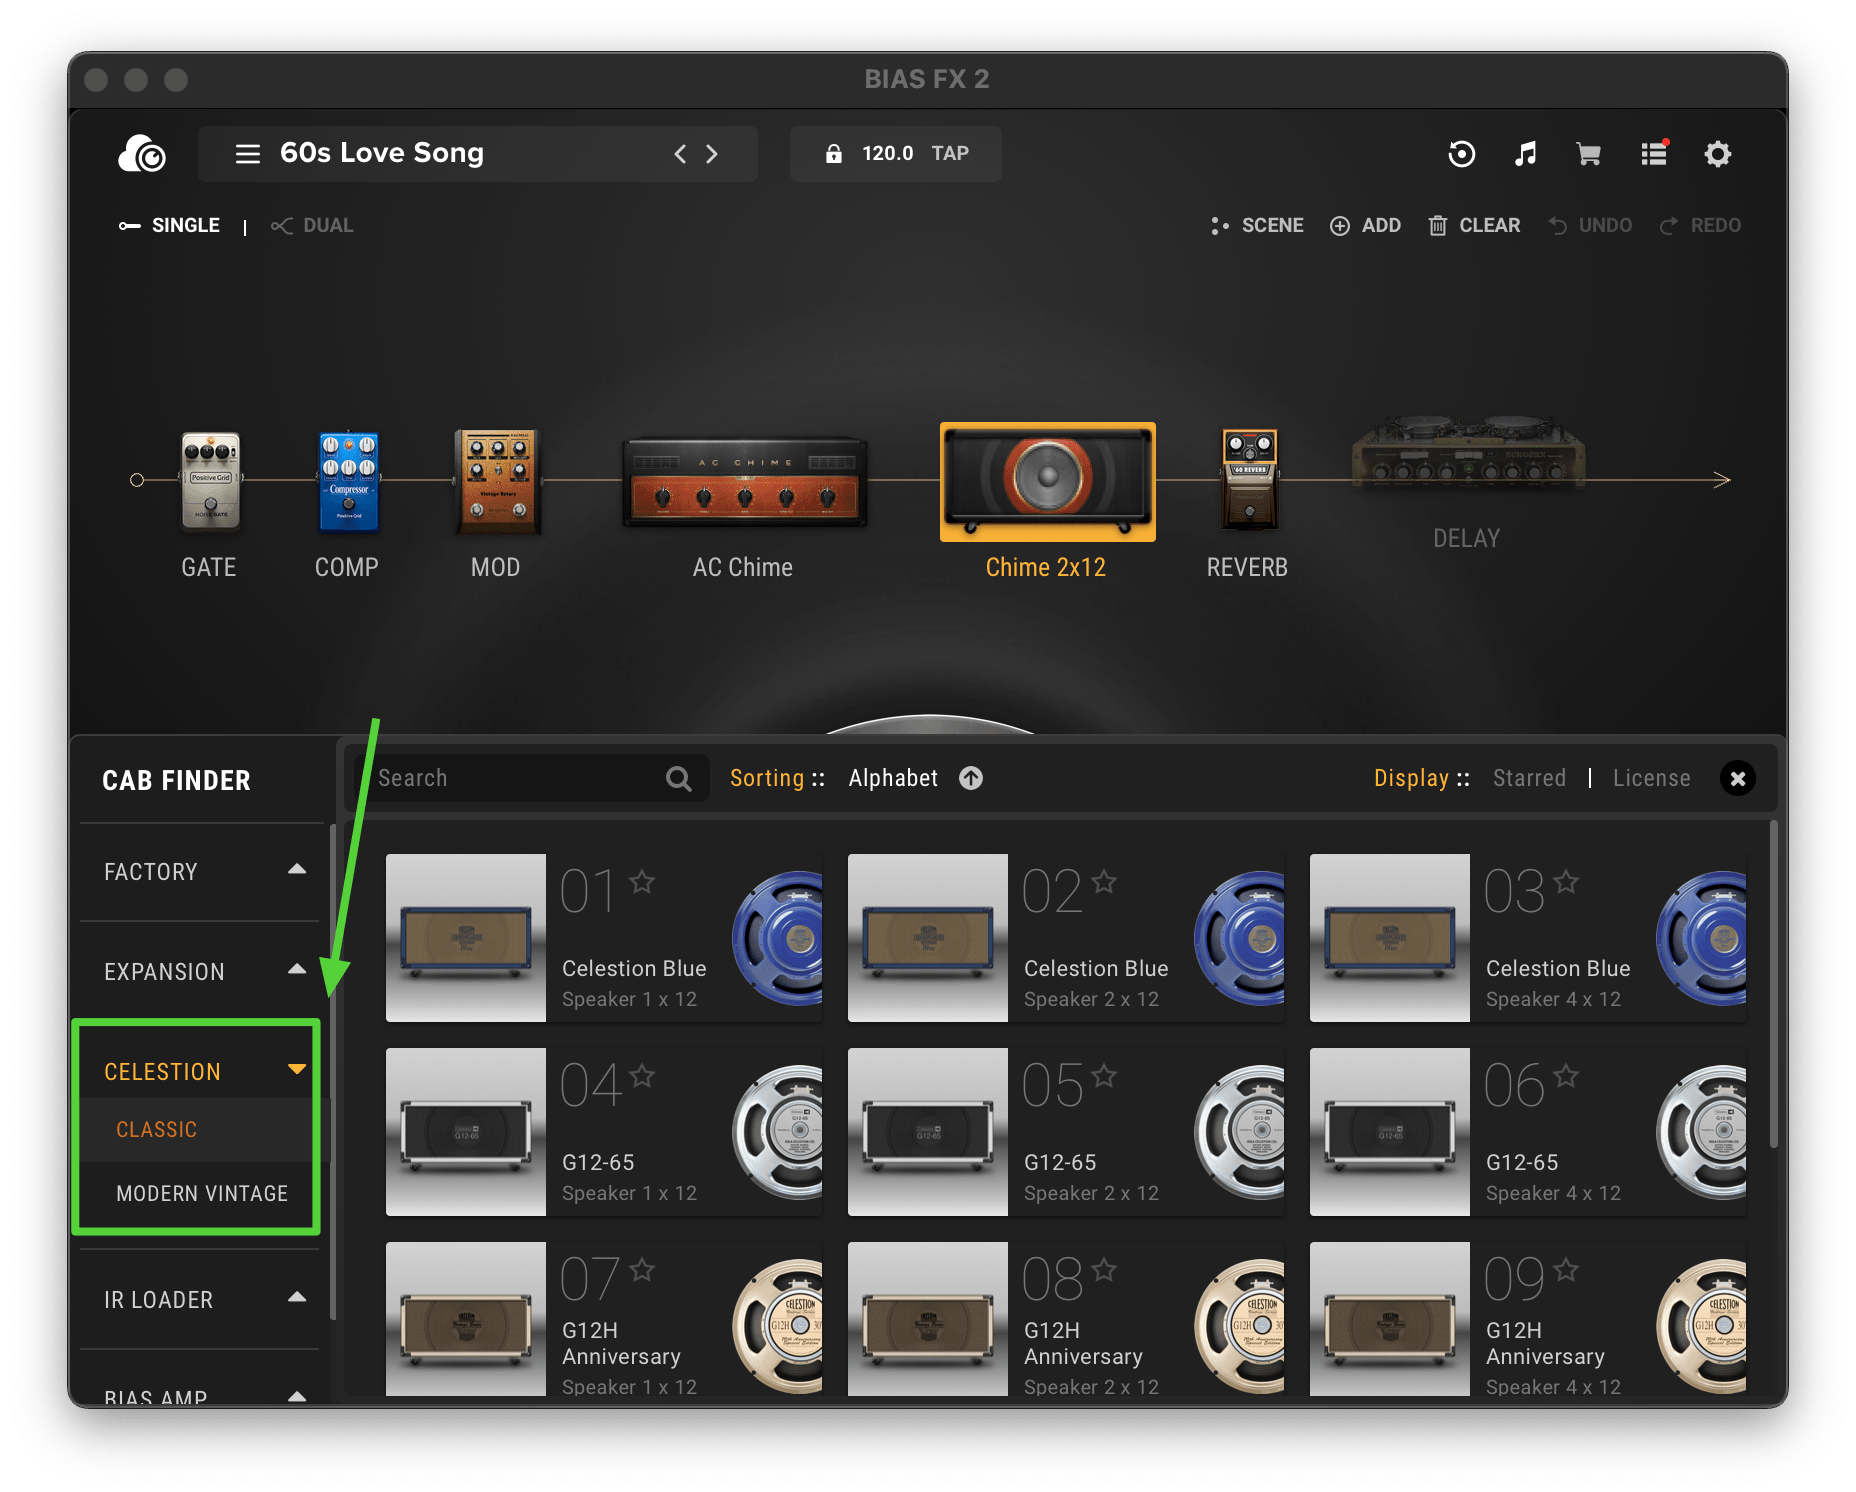
Task: Open the in-app store cart icon
Action: pyautogui.click(x=1588, y=154)
